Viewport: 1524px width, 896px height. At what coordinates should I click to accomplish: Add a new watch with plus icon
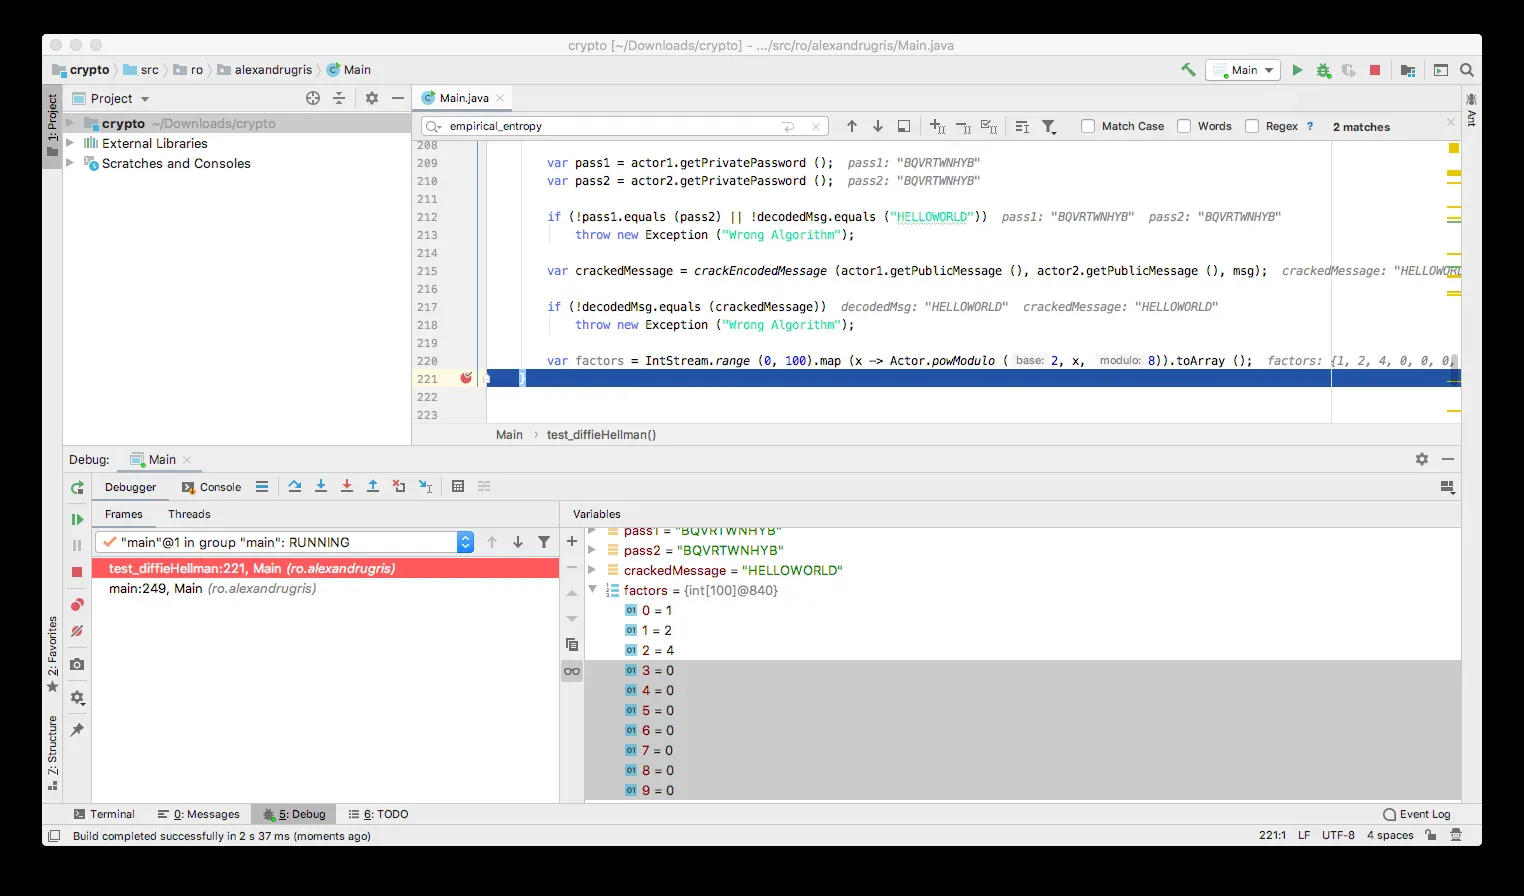point(572,542)
